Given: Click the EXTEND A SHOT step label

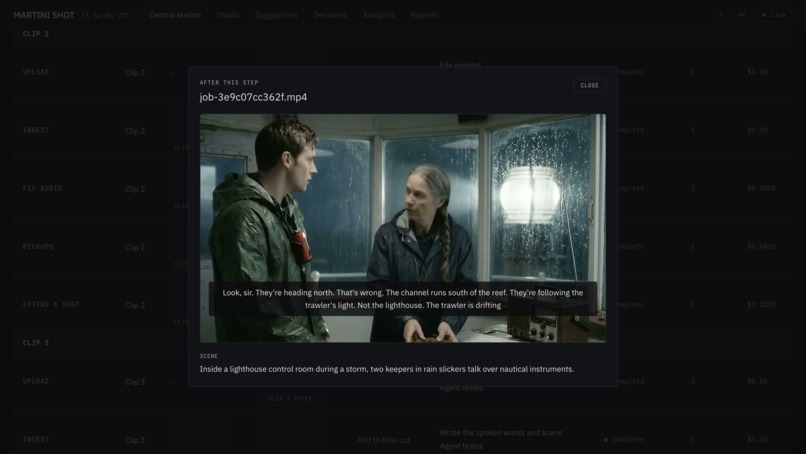Looking at the screenshot, I should point(51,304).
